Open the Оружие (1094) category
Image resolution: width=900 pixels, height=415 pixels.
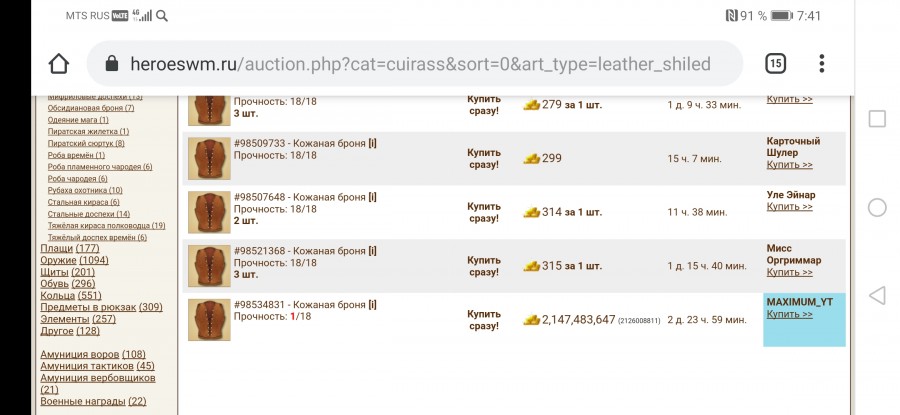pyautogui.click(x=74, y=260)
